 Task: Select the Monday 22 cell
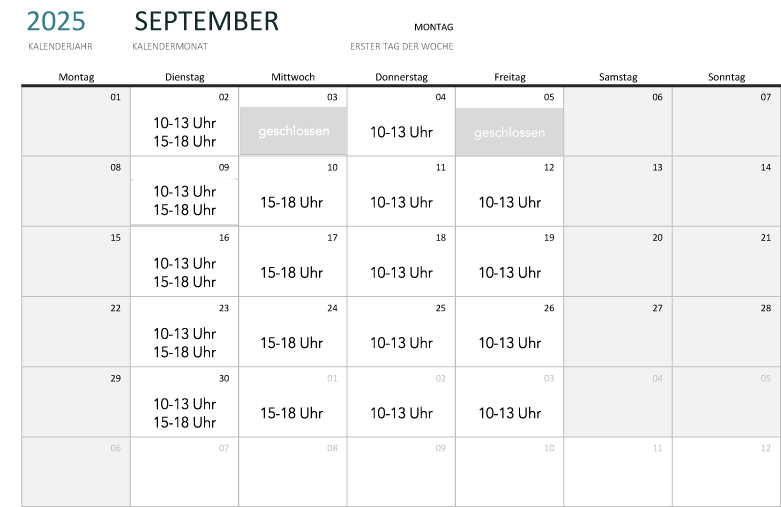pyautogui.click(x=76, y=332)
